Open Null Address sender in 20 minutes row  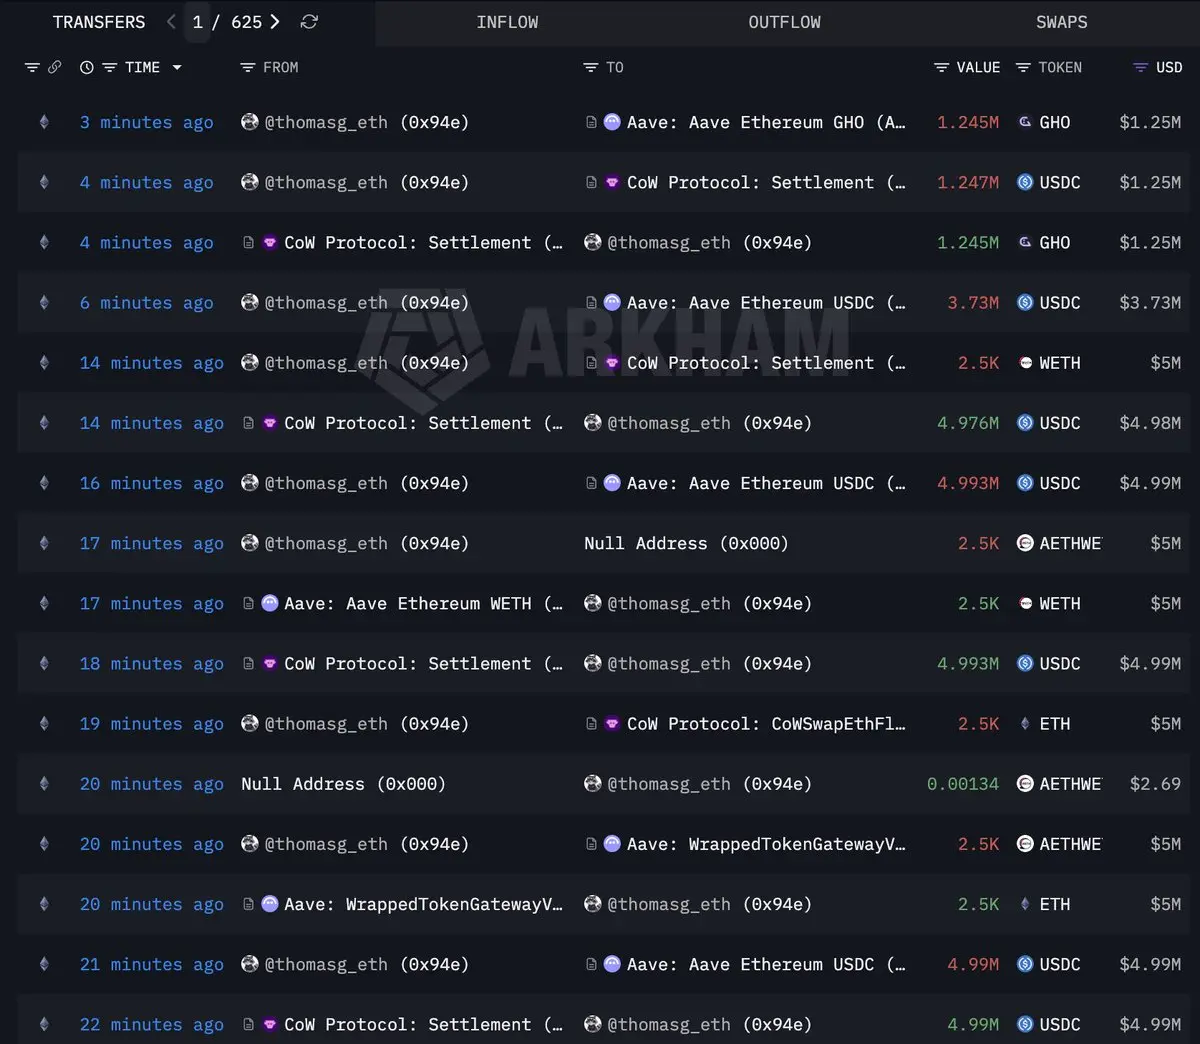click(343, 784)
